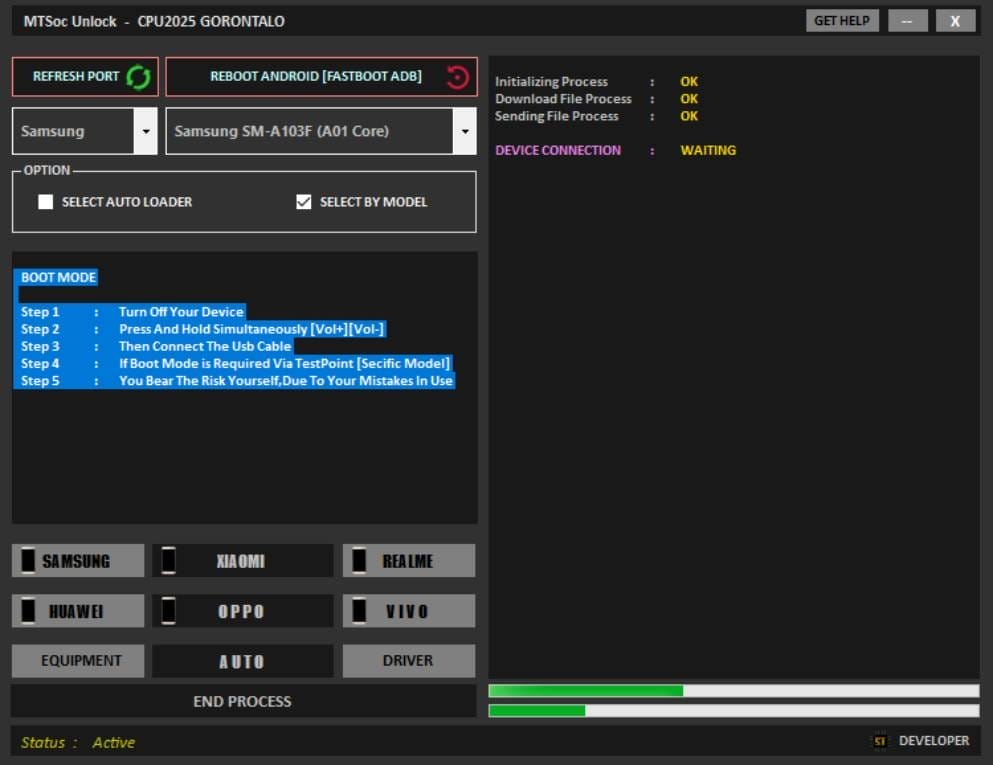This screenshot has width=993, height=765.
Task: Open the Samsung brand dropdown
Action: click(x=148, y=130)
